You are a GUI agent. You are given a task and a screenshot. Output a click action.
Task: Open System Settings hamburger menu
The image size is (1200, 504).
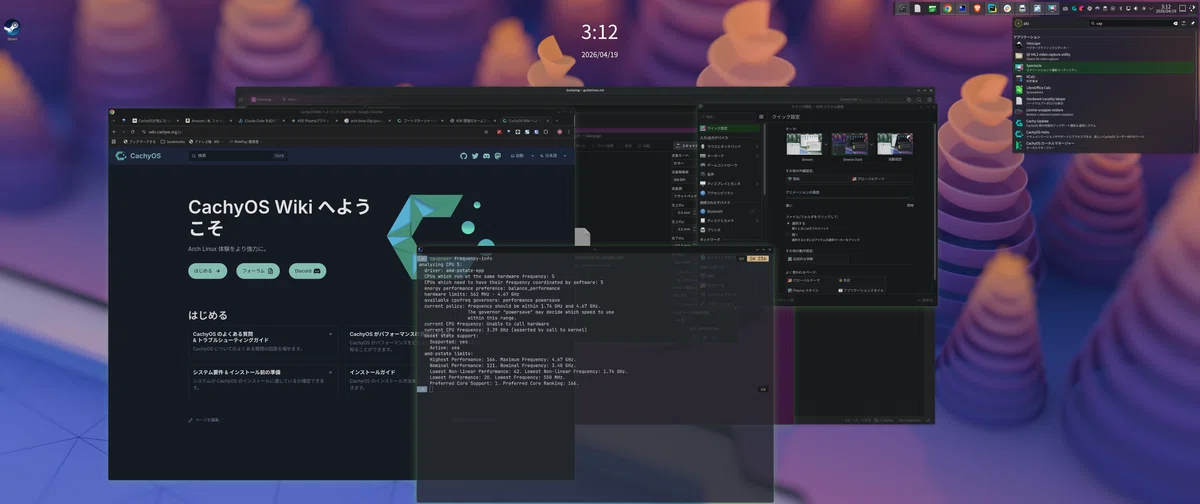pos(762,117)
